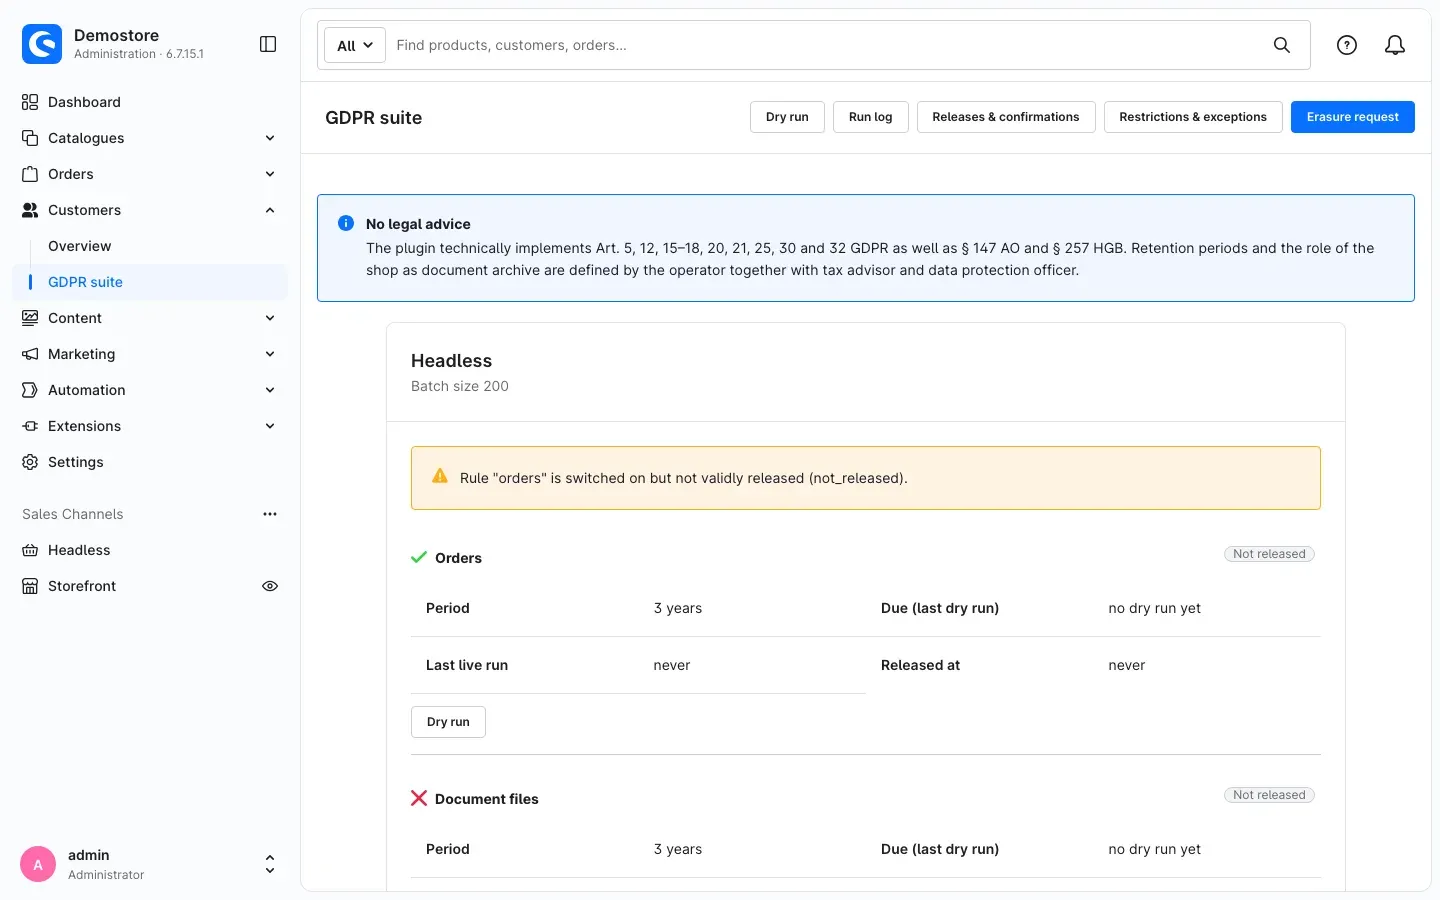Image resolution: width=1440 pixels, height=900 pixels.
Task: Focus the Find products, customers, orders search field
Action: (826, 45)
